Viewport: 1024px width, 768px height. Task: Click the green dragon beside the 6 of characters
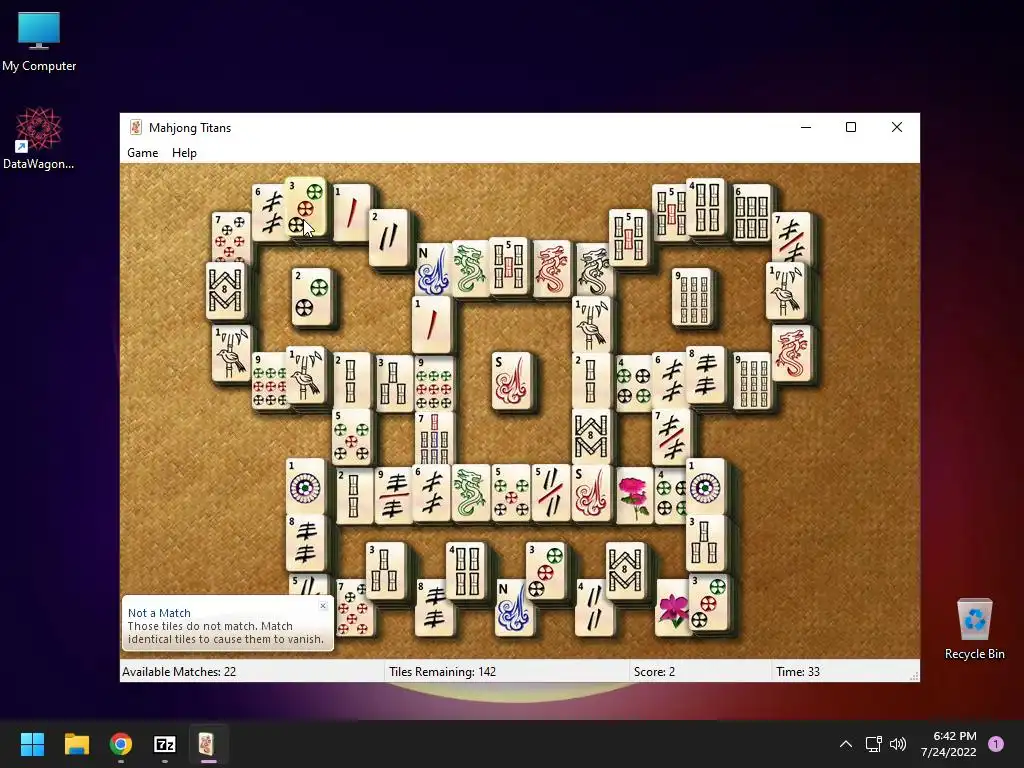click(470, 493)
